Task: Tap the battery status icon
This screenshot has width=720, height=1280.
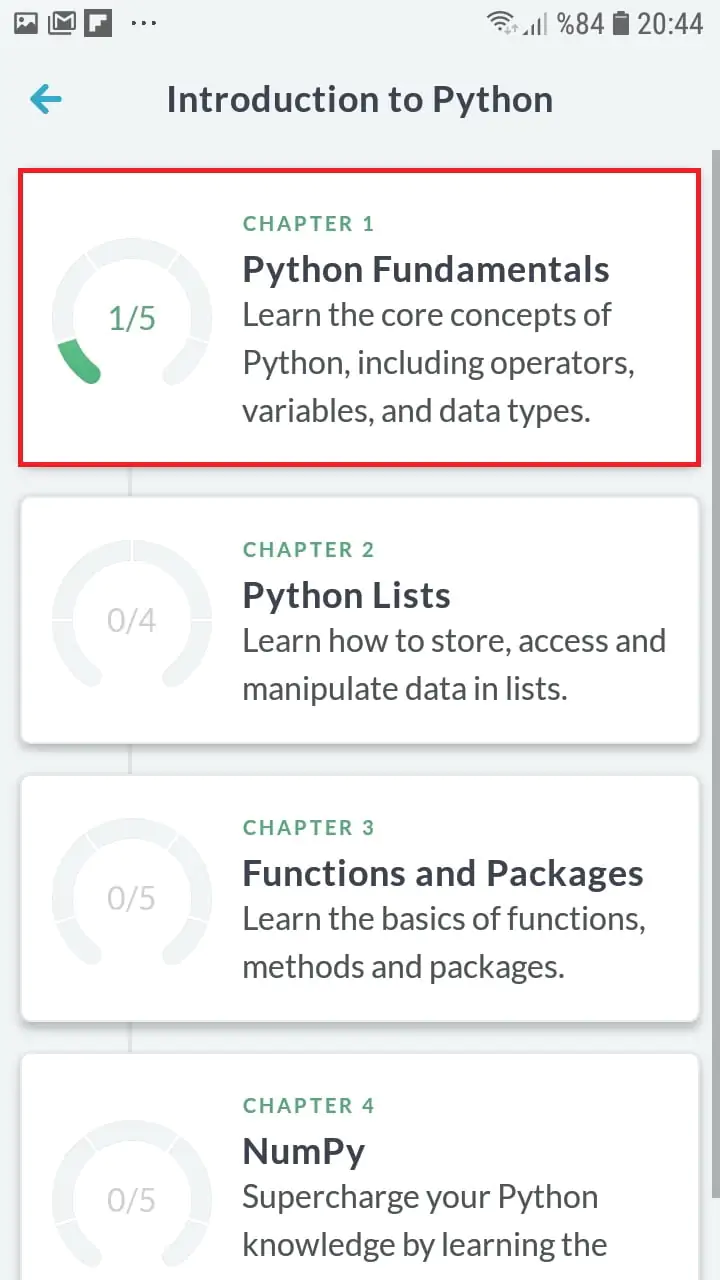Action: (621, 23)
